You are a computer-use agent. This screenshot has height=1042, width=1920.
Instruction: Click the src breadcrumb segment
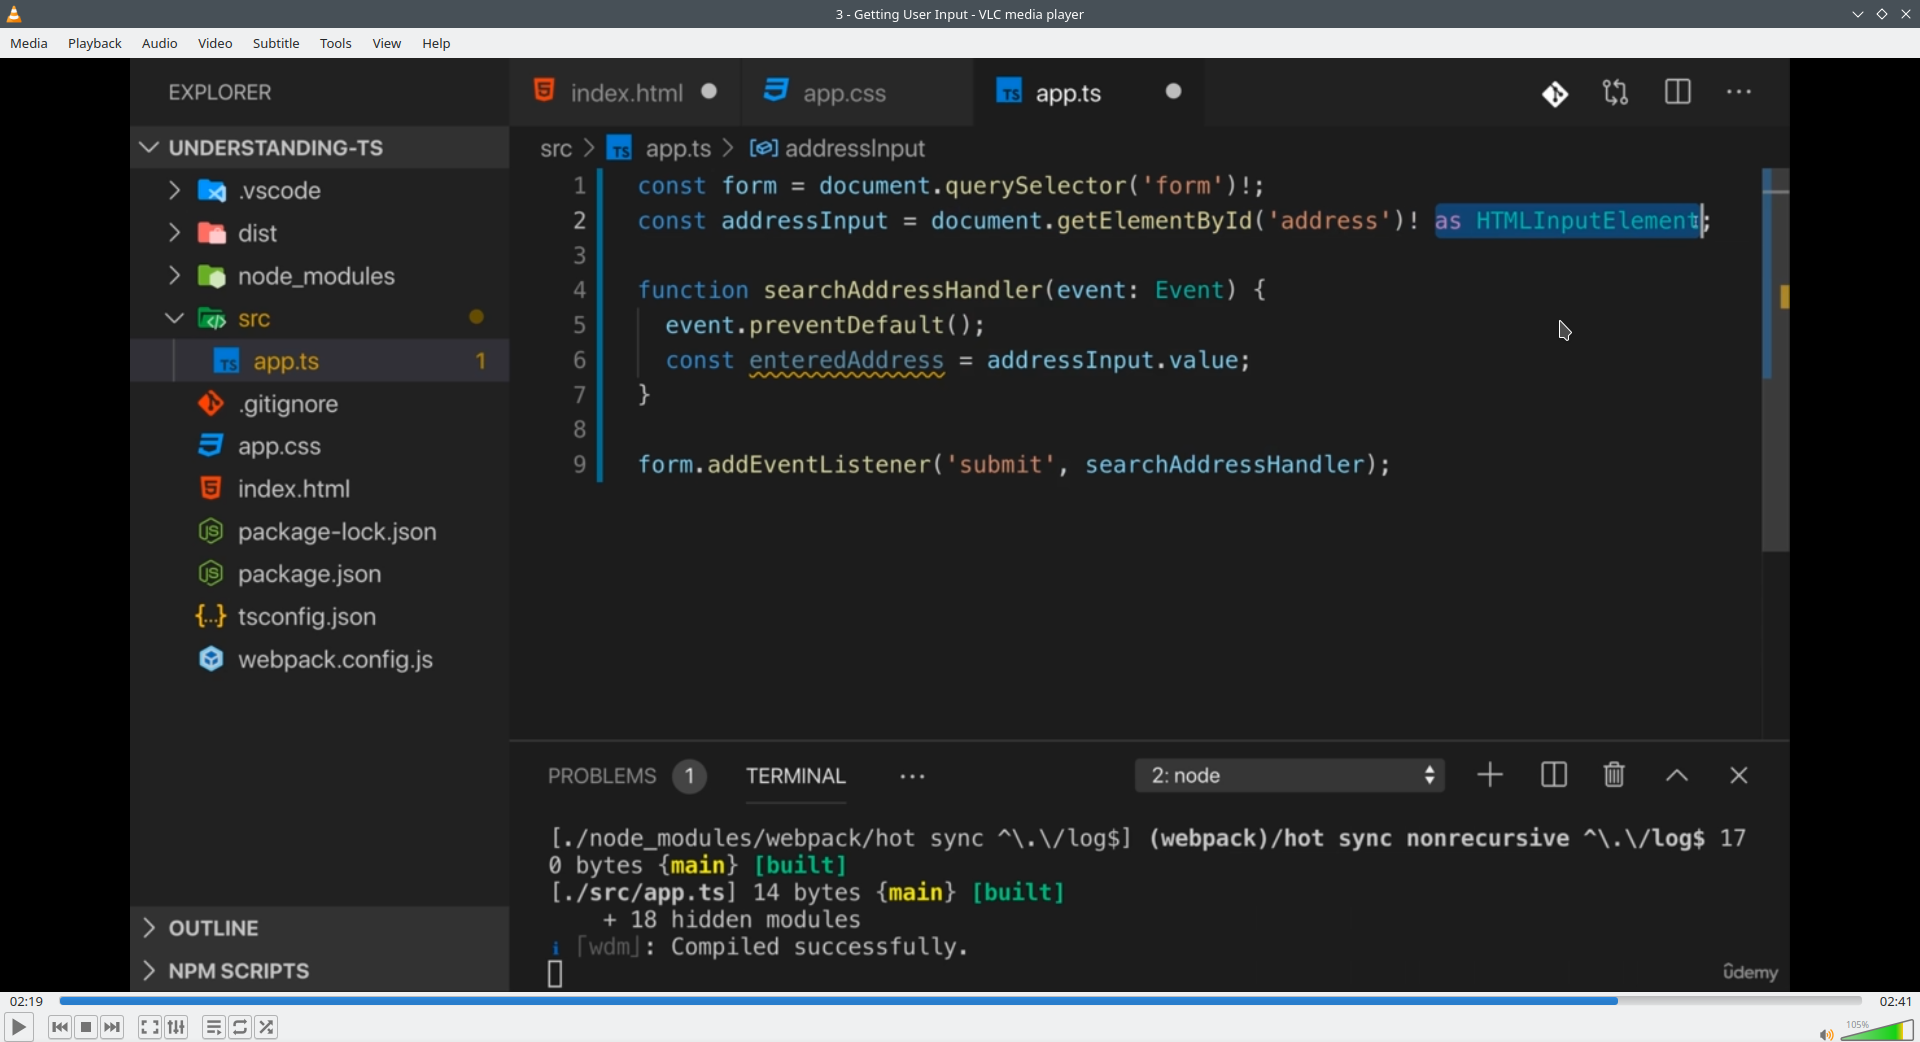click(556, 149)
